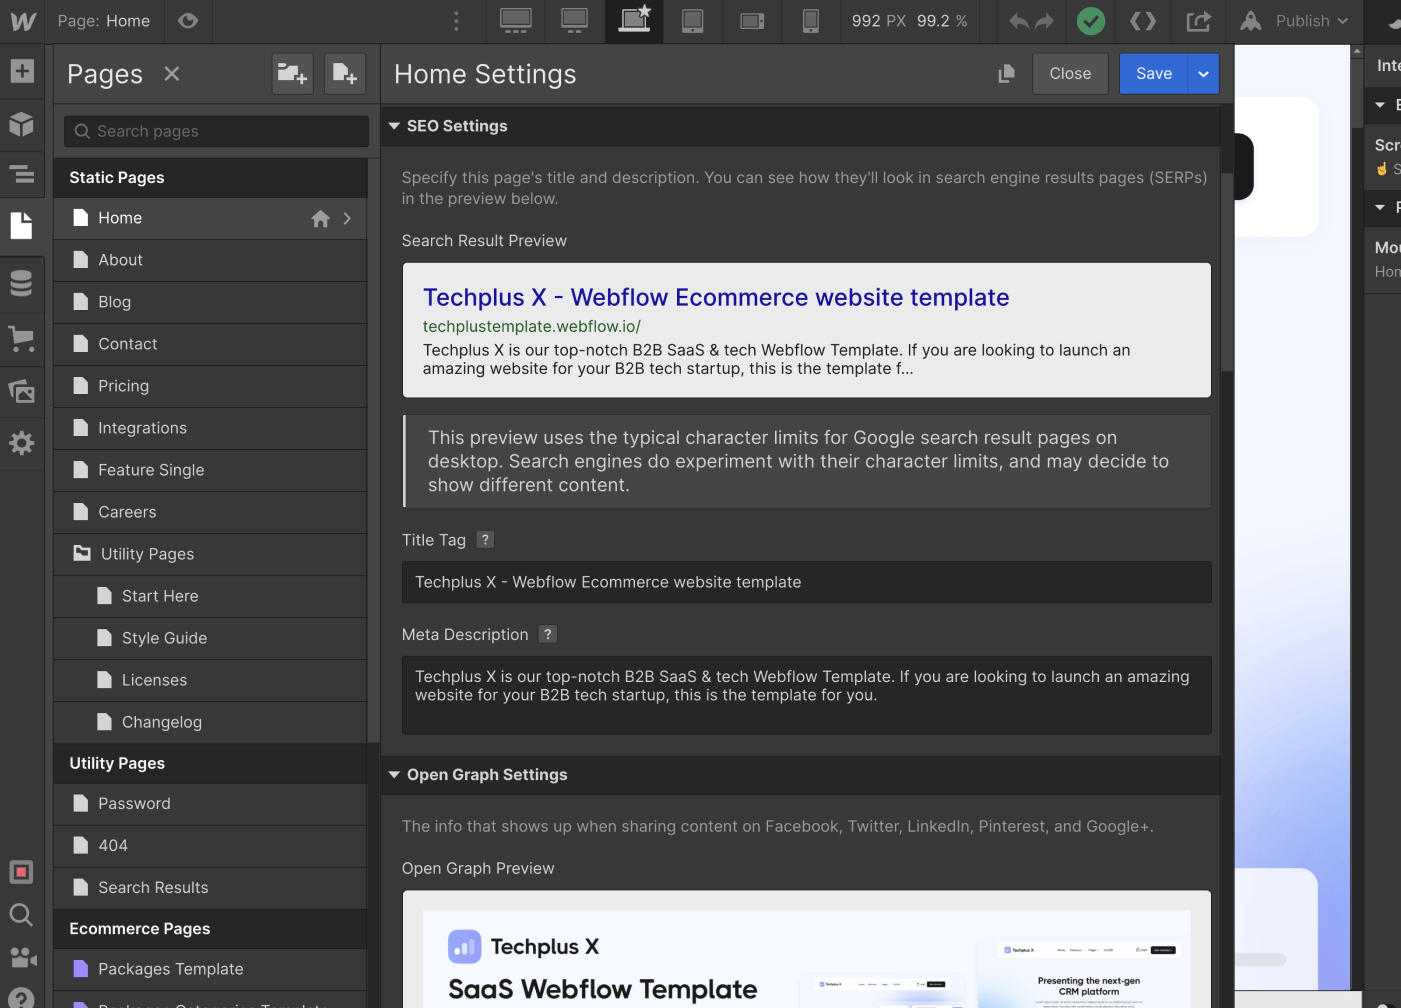Collapse the SEO Settings section
The image size is (1401, 1008).
point(394,126)
